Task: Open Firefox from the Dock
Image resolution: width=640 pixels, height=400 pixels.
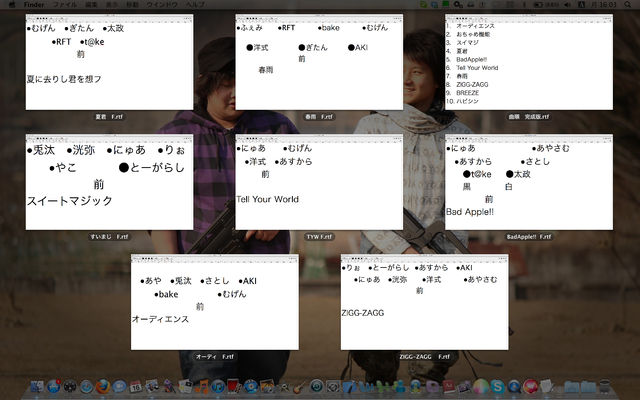Action: [102, 387]
